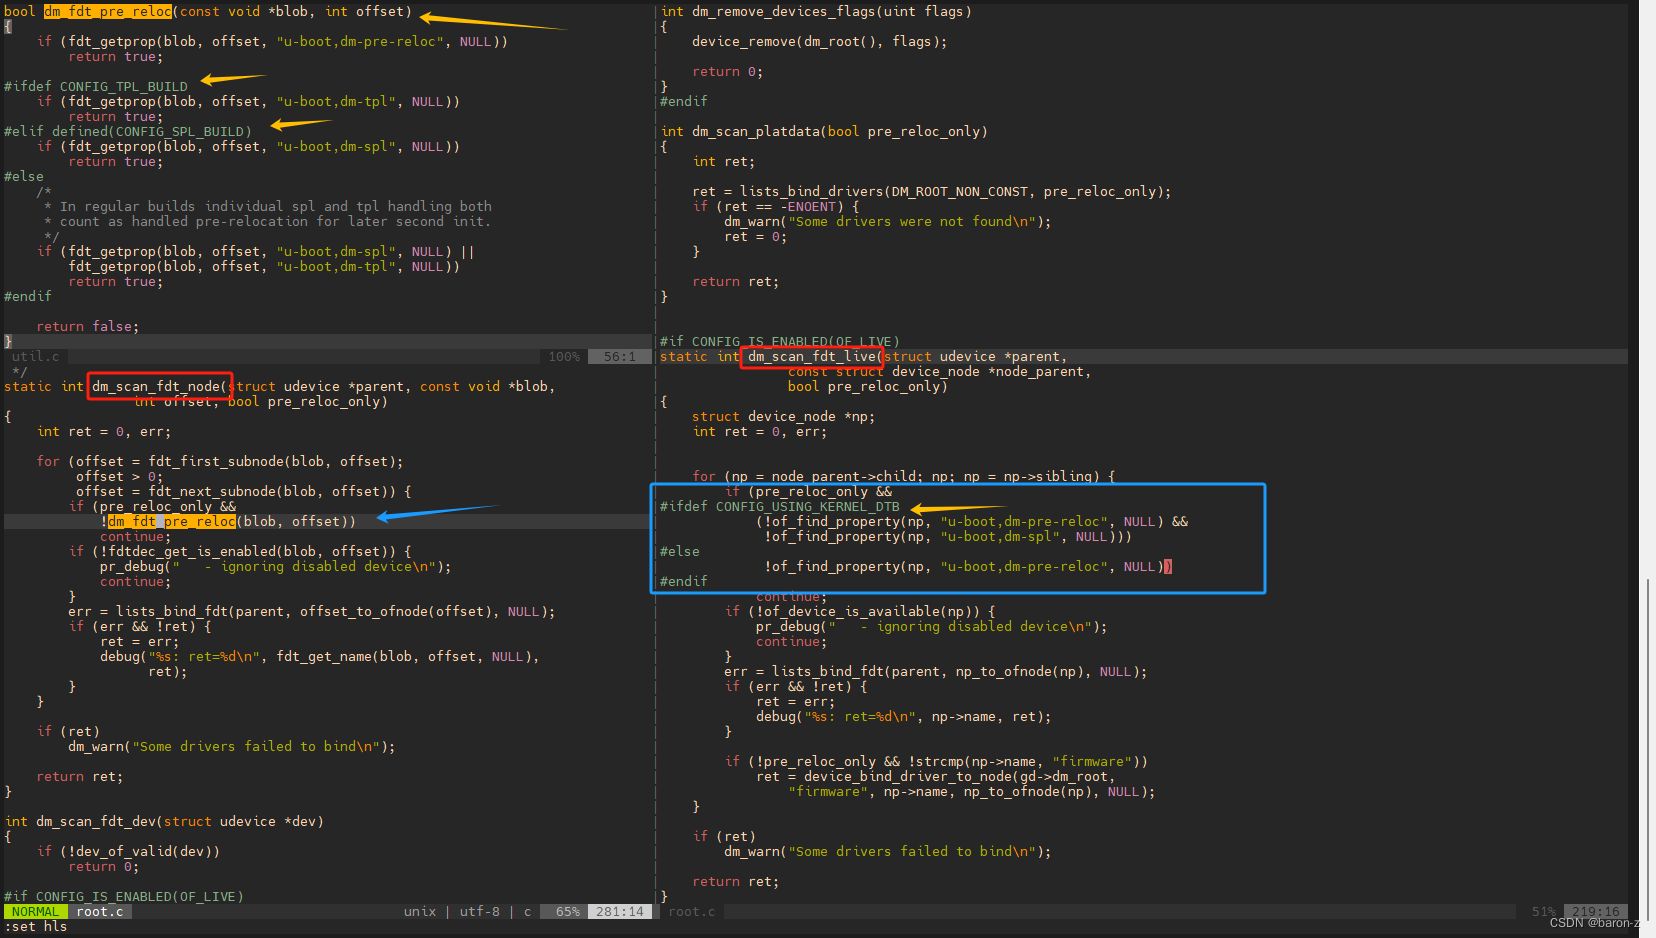The width and height of the screenshot is (1656, 938).
Task: Click 'if (!of_device_is_available(np)) {' line
Action: [860, 611]
